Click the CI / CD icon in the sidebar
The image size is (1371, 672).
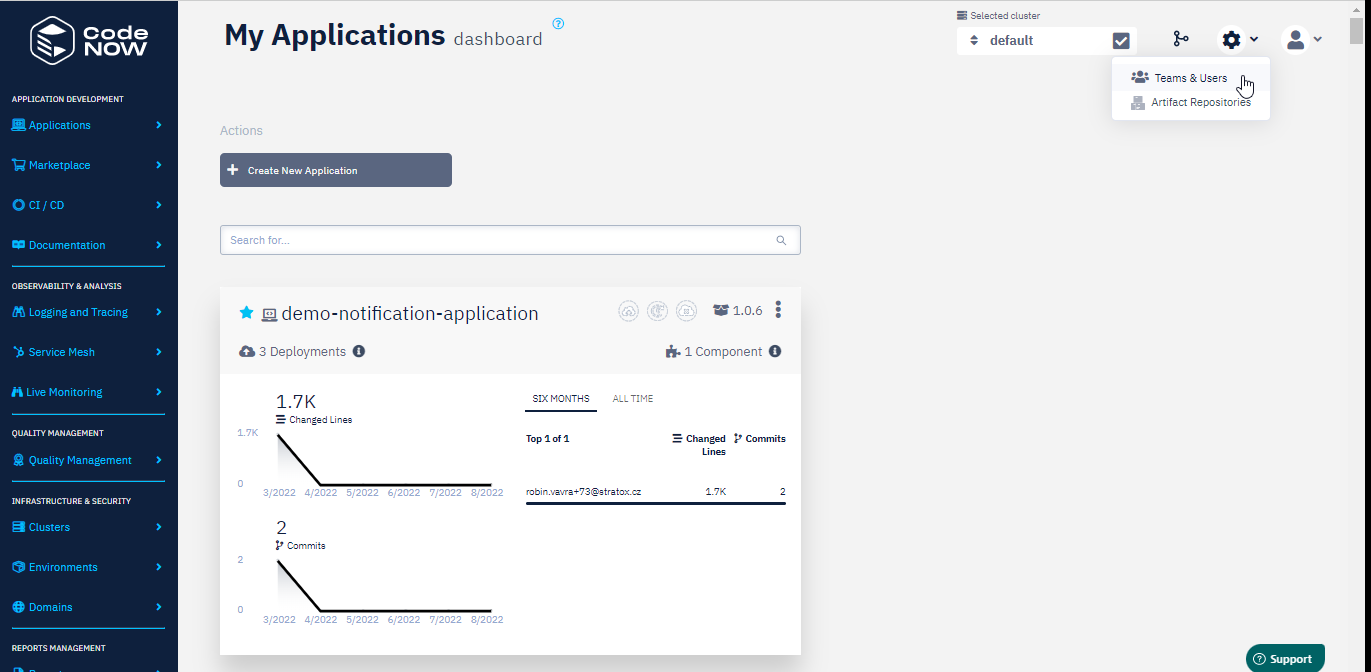pyautogui.click(x=18, y=205)
